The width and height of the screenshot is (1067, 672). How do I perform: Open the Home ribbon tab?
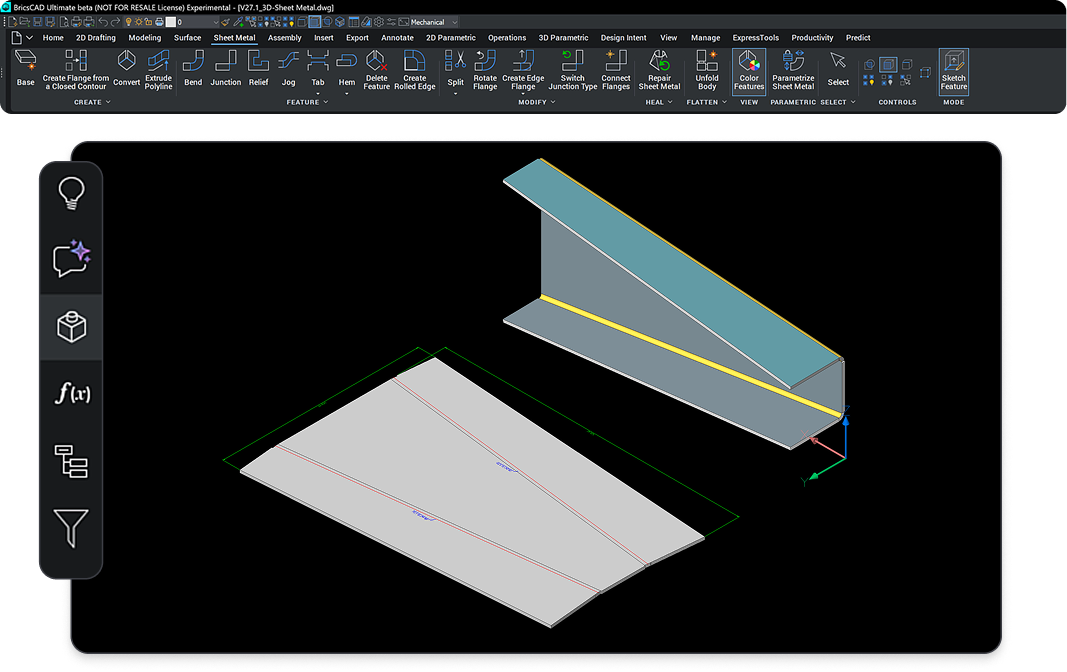[x=53, y=37]
